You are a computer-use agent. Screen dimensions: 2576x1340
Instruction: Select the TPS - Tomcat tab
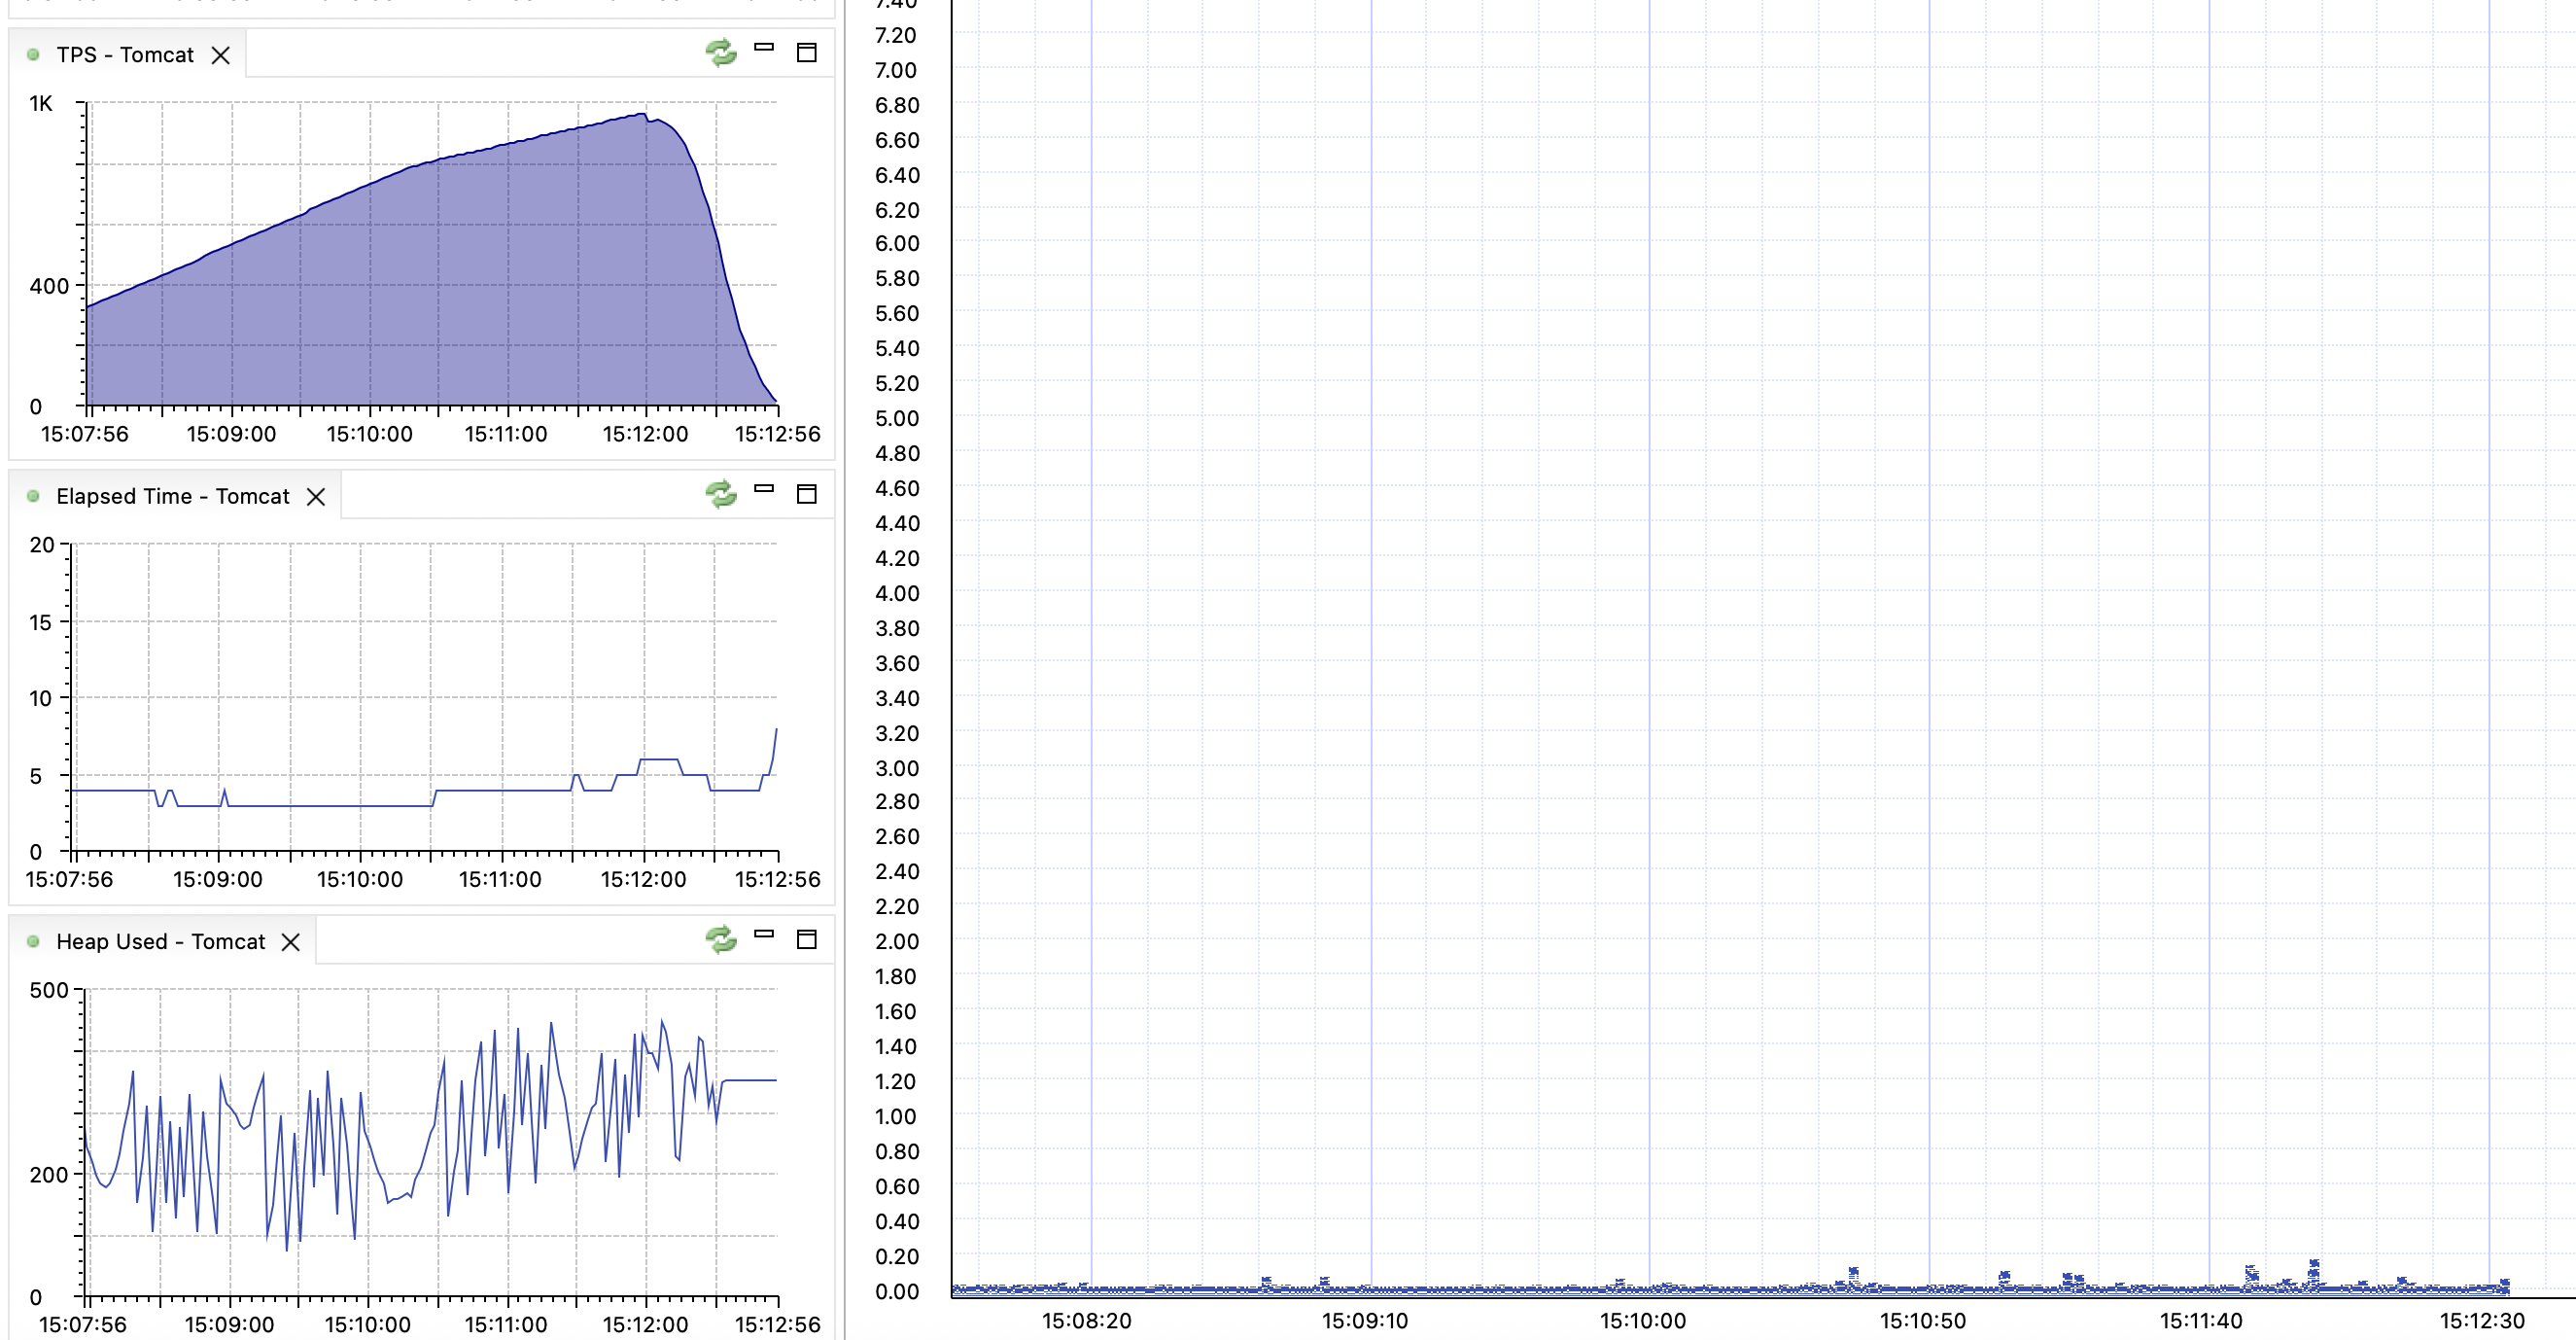click(124, 55)
